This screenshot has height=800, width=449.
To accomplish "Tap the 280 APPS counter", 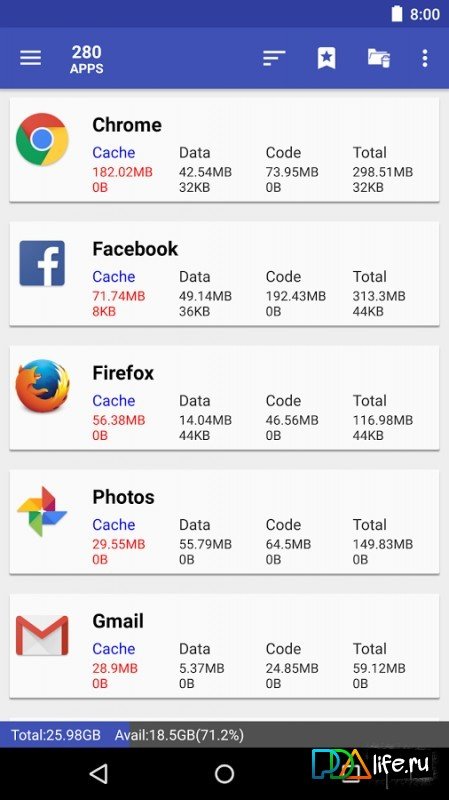I will (x=87, y=60).
